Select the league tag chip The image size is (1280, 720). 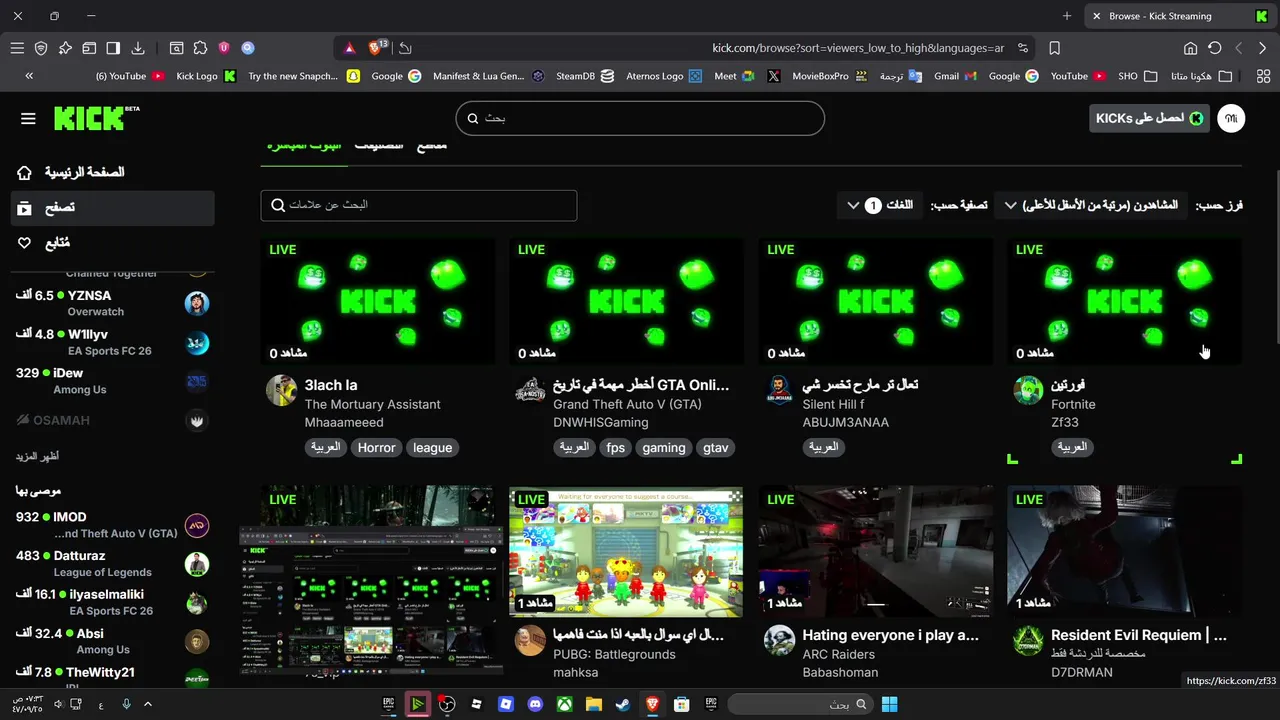[433, 448]
